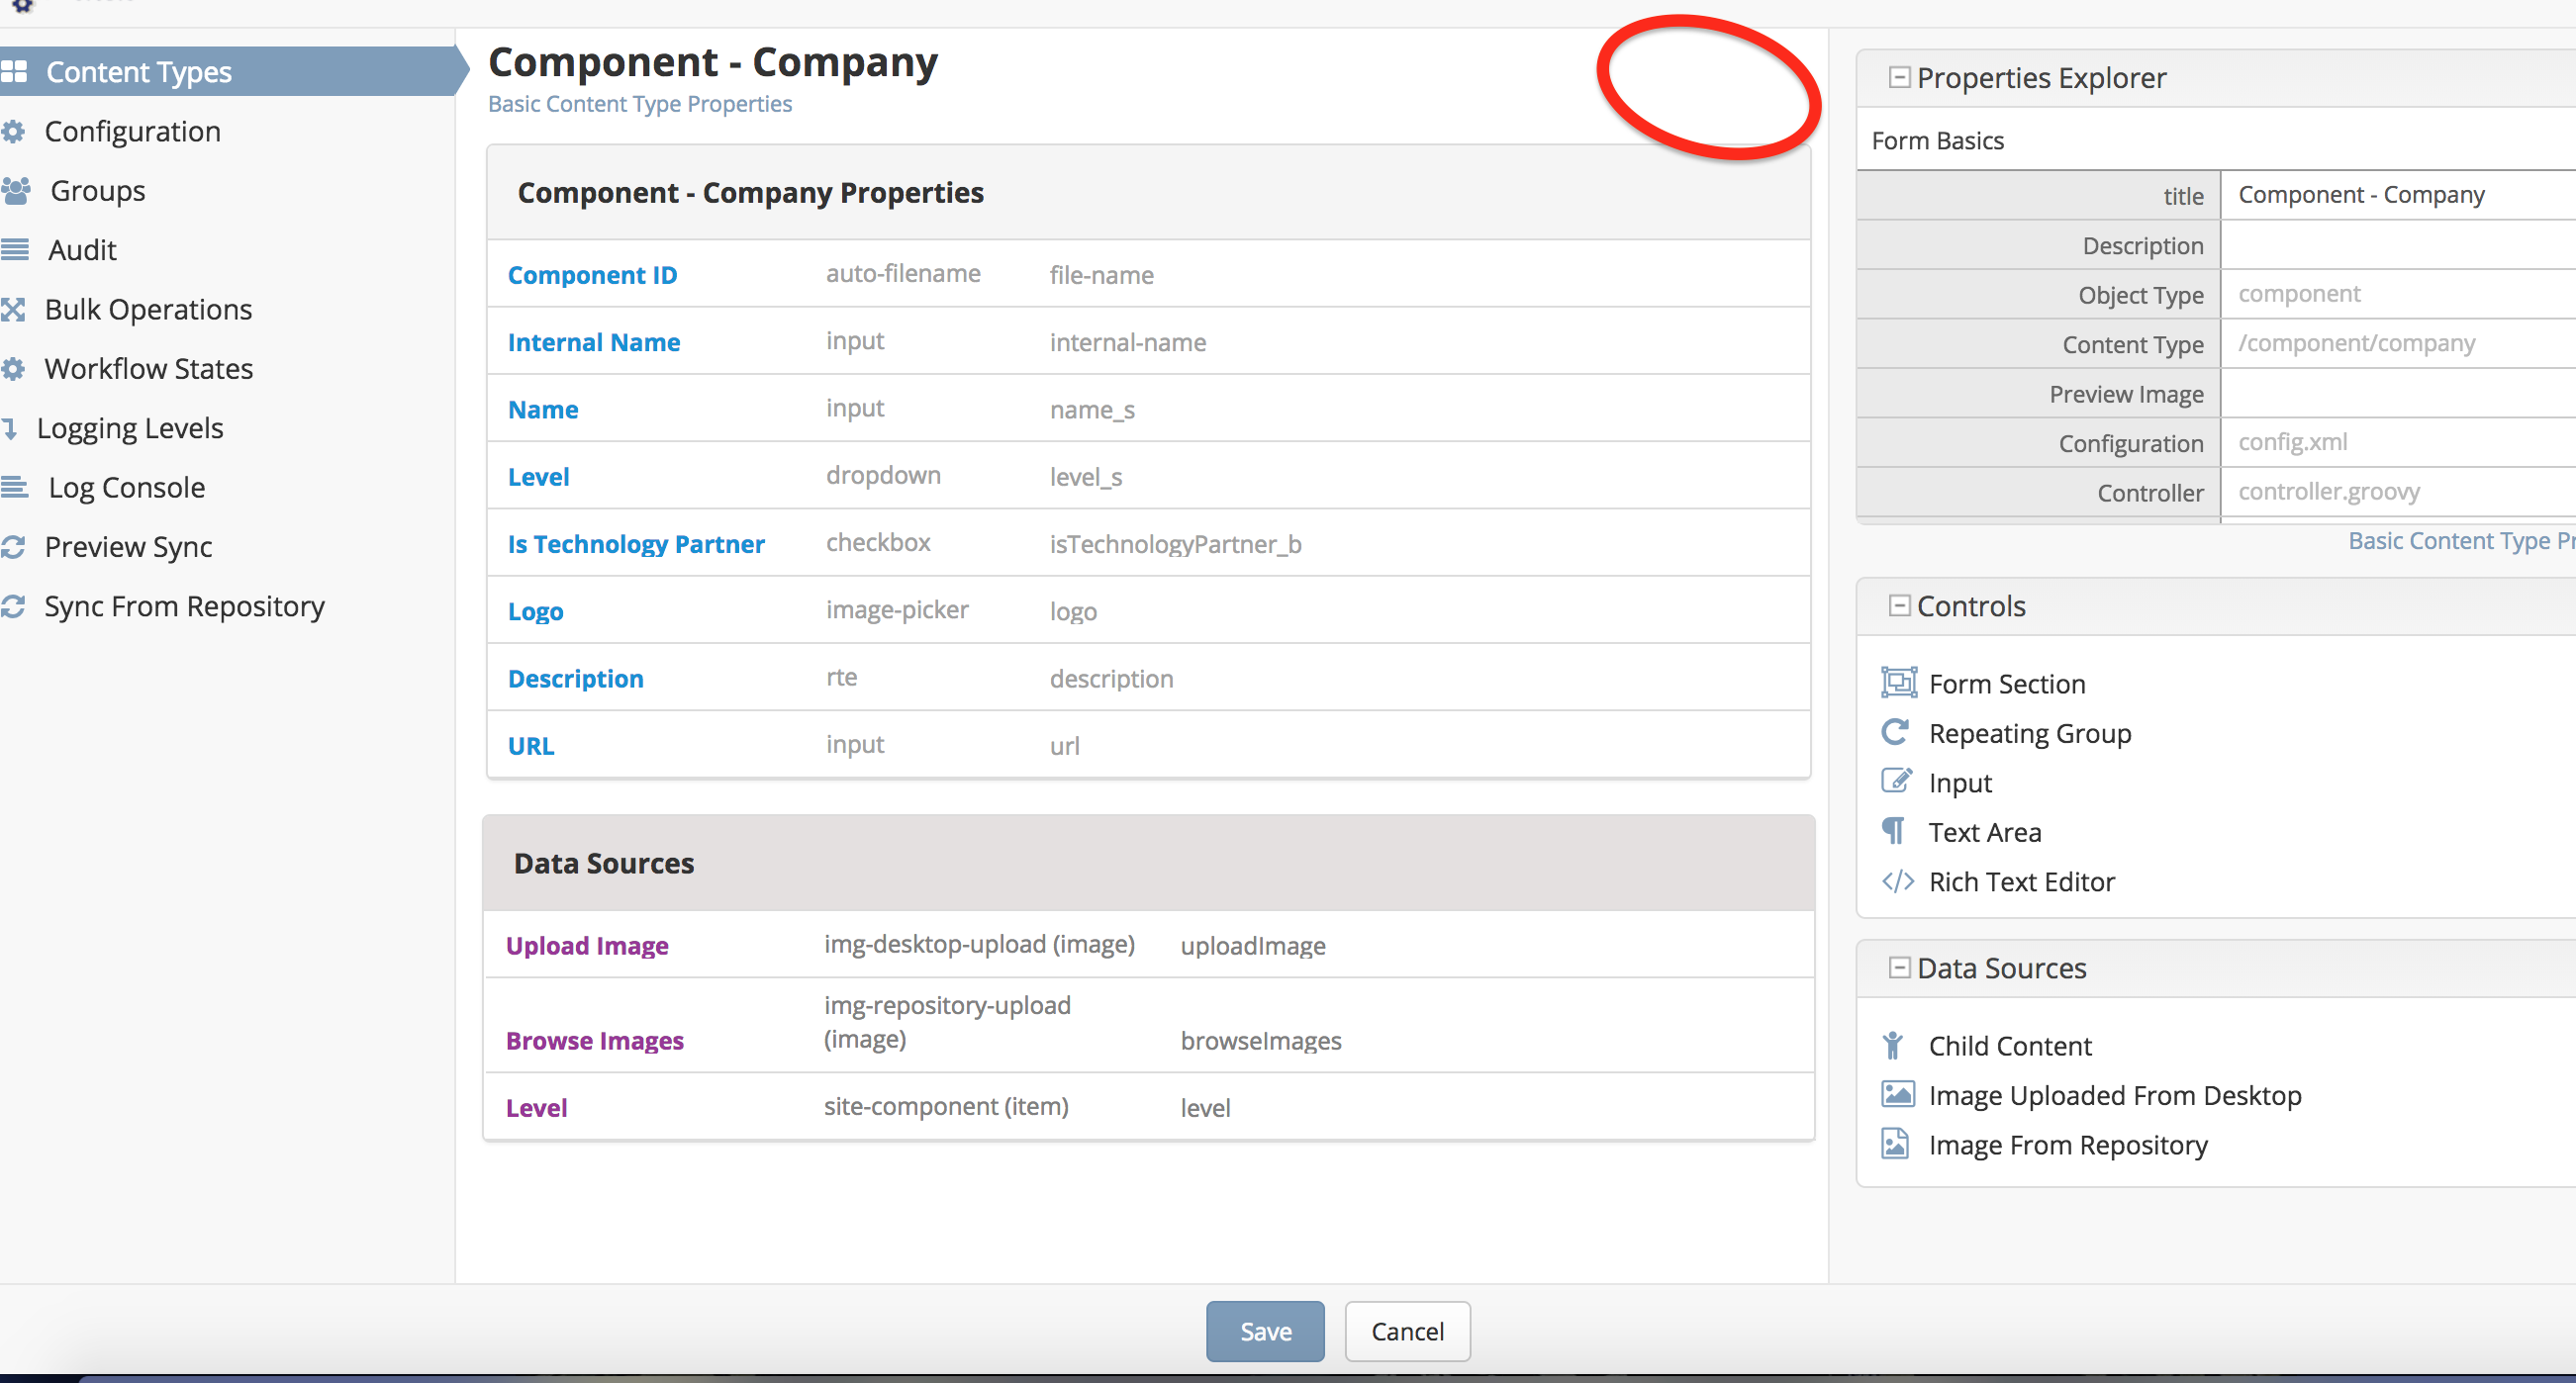Click the Child Content data source label
The height and width of the screenshot is (1383, 2576).
pyautogui.click(x=2009, y=1046)
